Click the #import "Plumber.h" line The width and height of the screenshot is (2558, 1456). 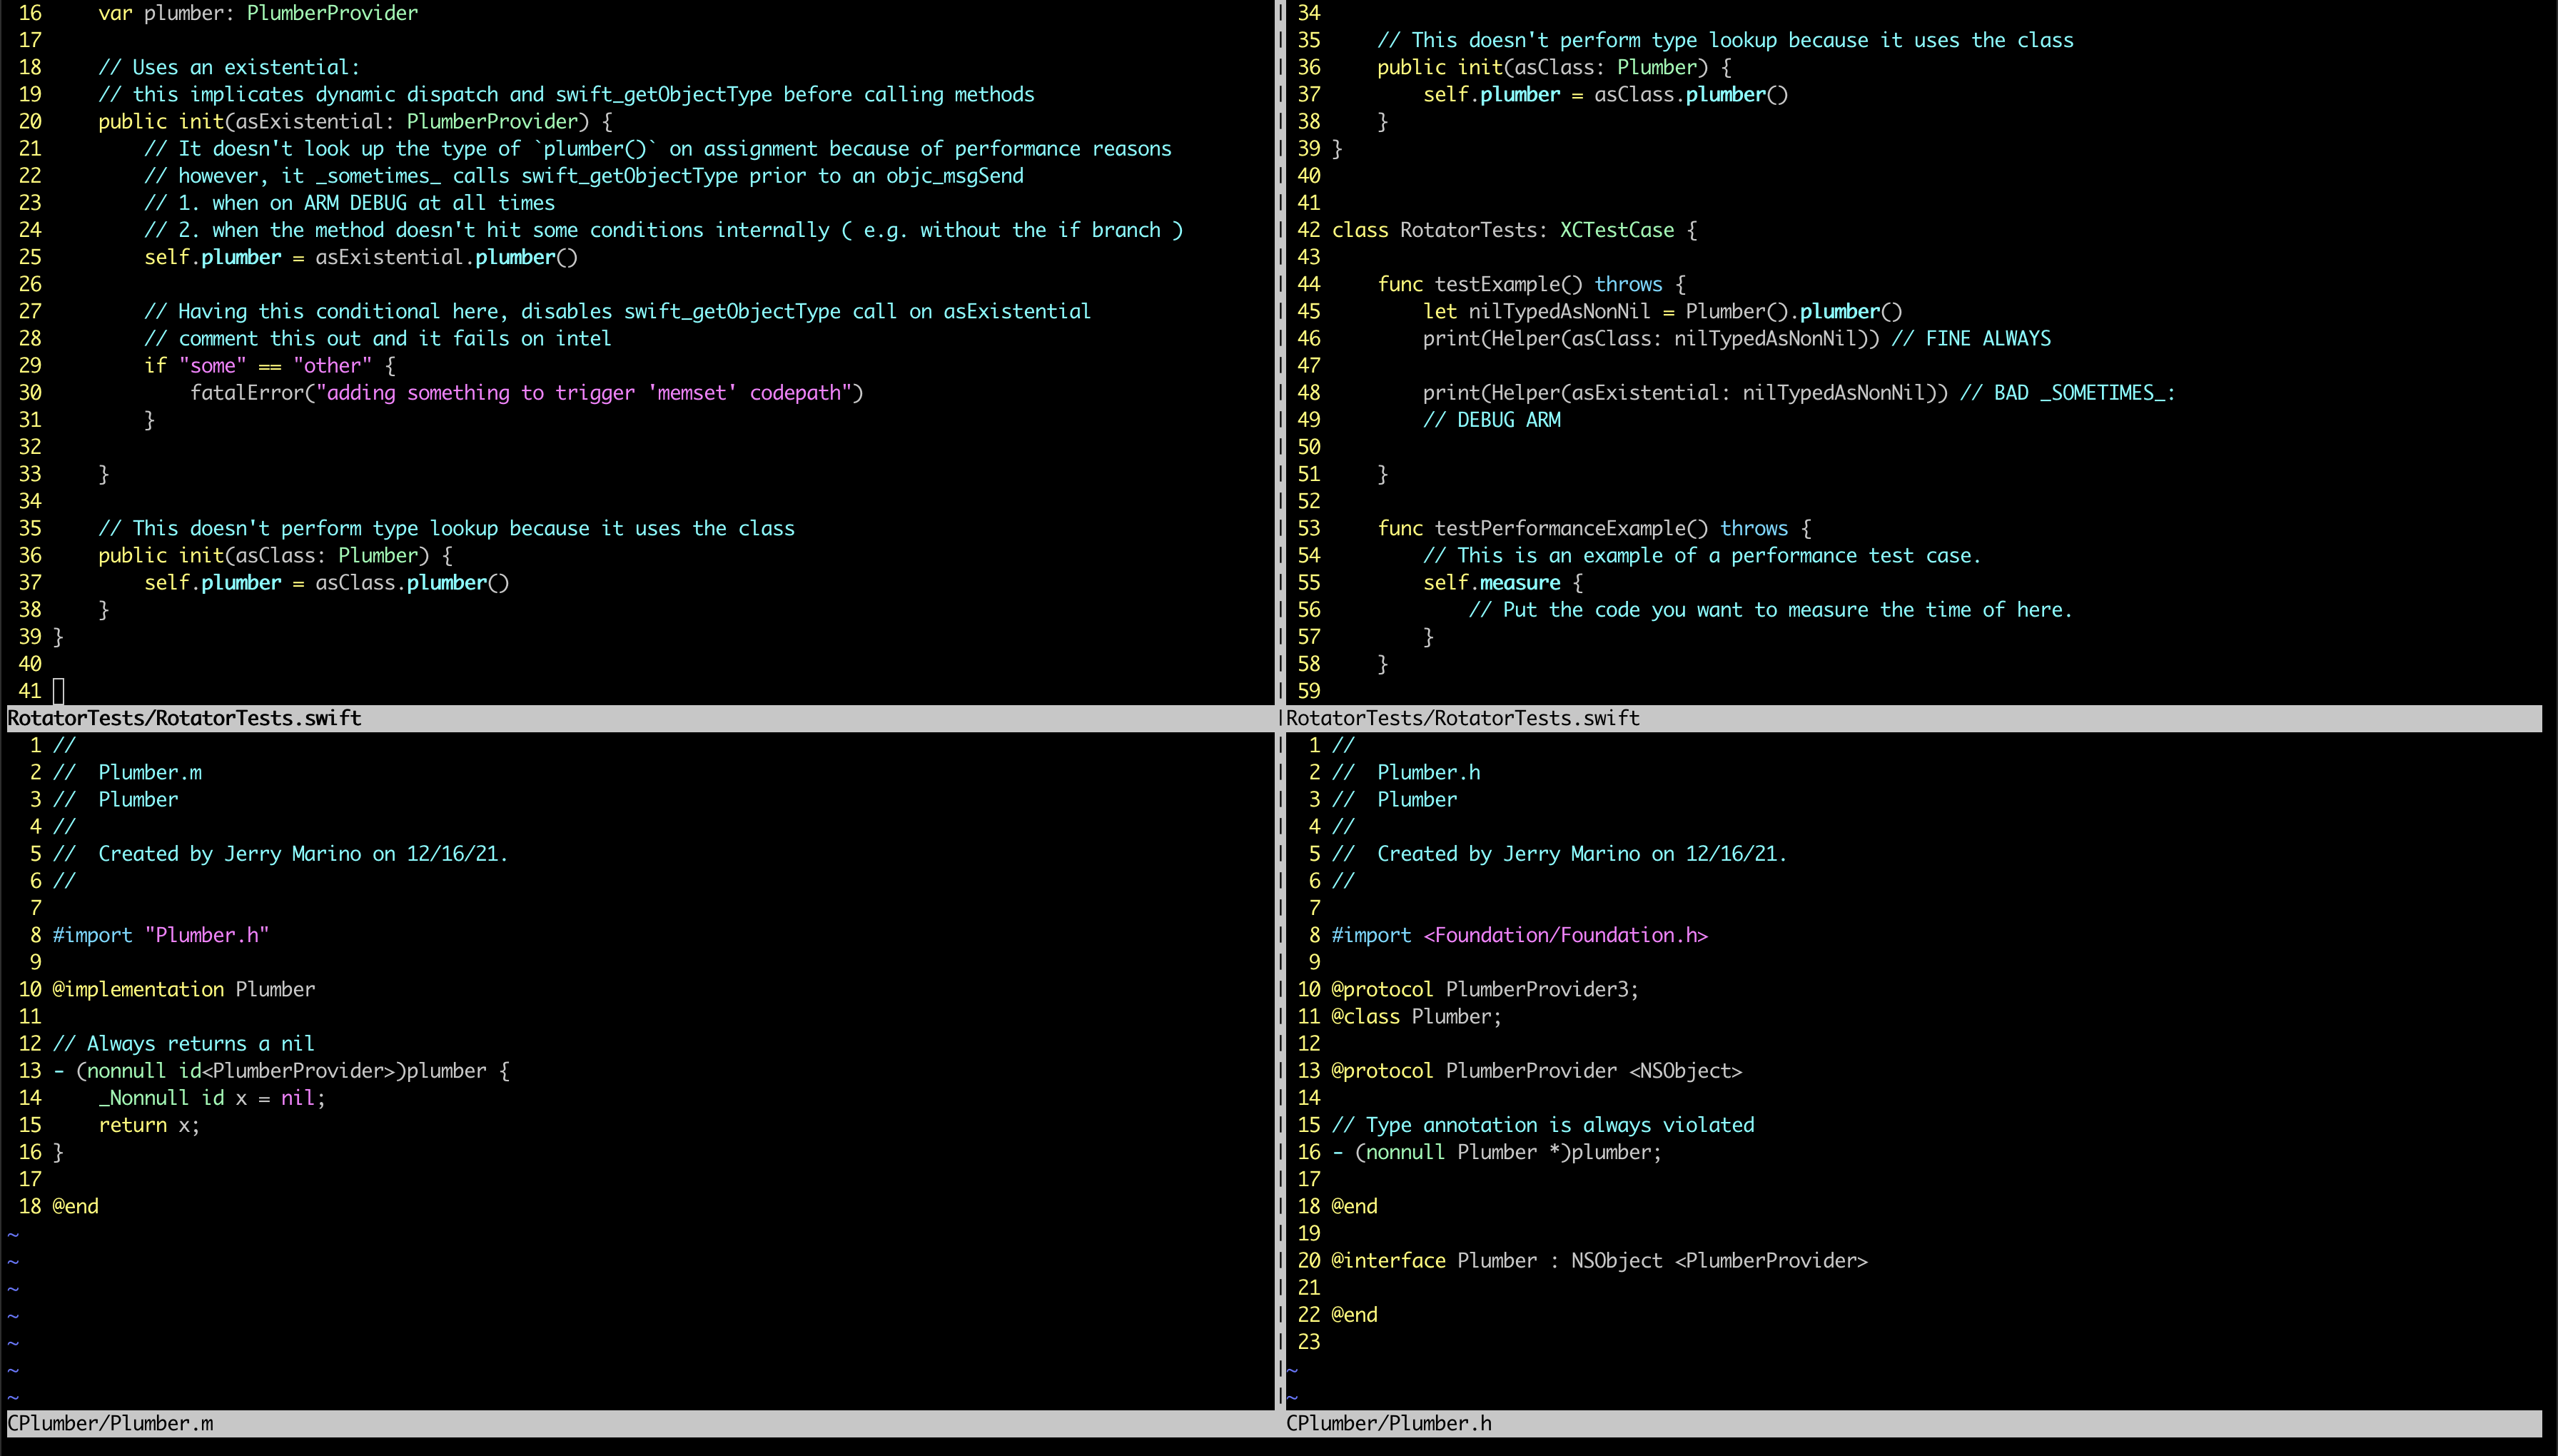[160, 935]
